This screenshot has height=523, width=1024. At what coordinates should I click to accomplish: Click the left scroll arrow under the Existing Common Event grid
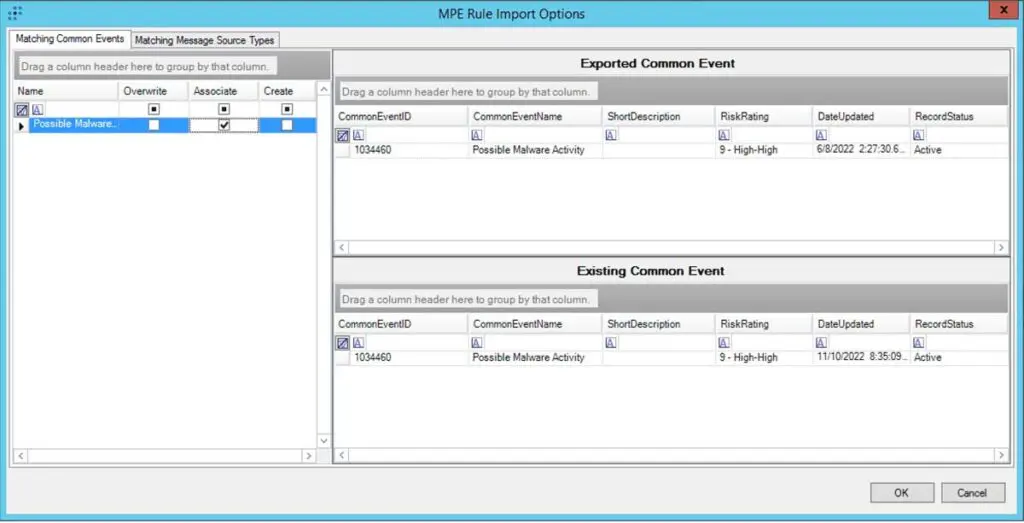click(x=342, y=455)
